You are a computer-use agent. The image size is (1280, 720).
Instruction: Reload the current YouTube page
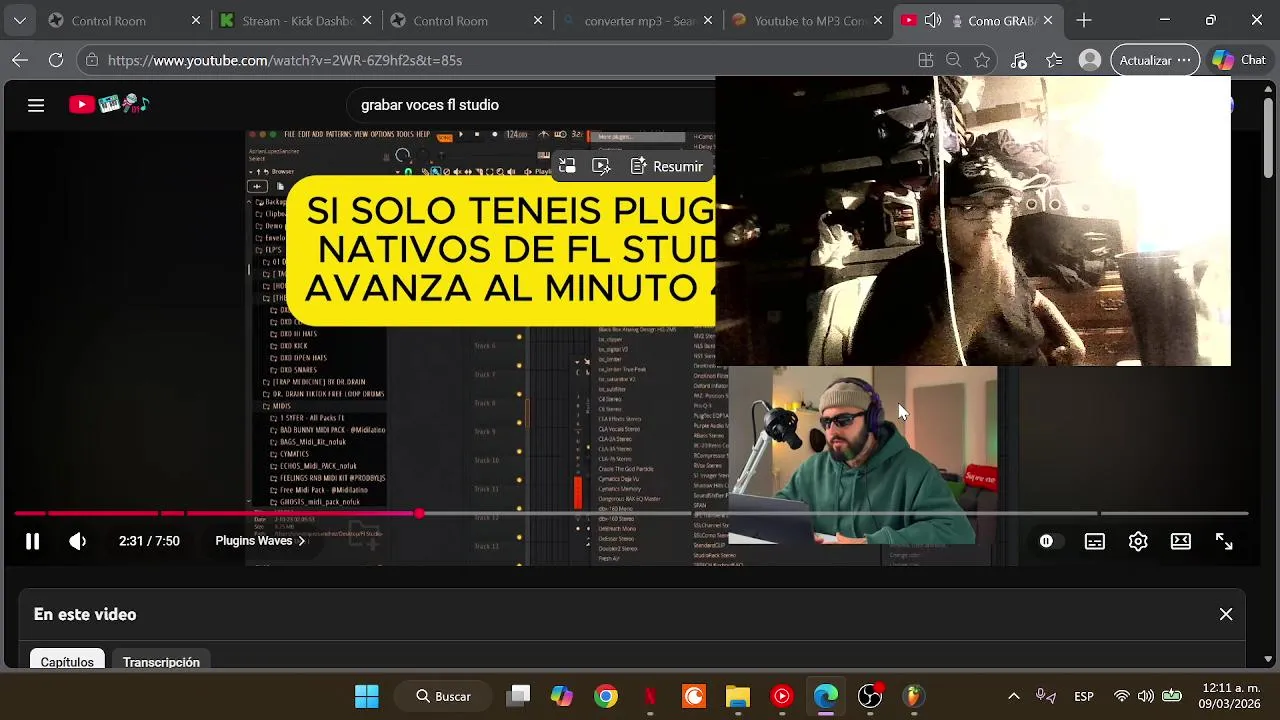coord(56,60)
